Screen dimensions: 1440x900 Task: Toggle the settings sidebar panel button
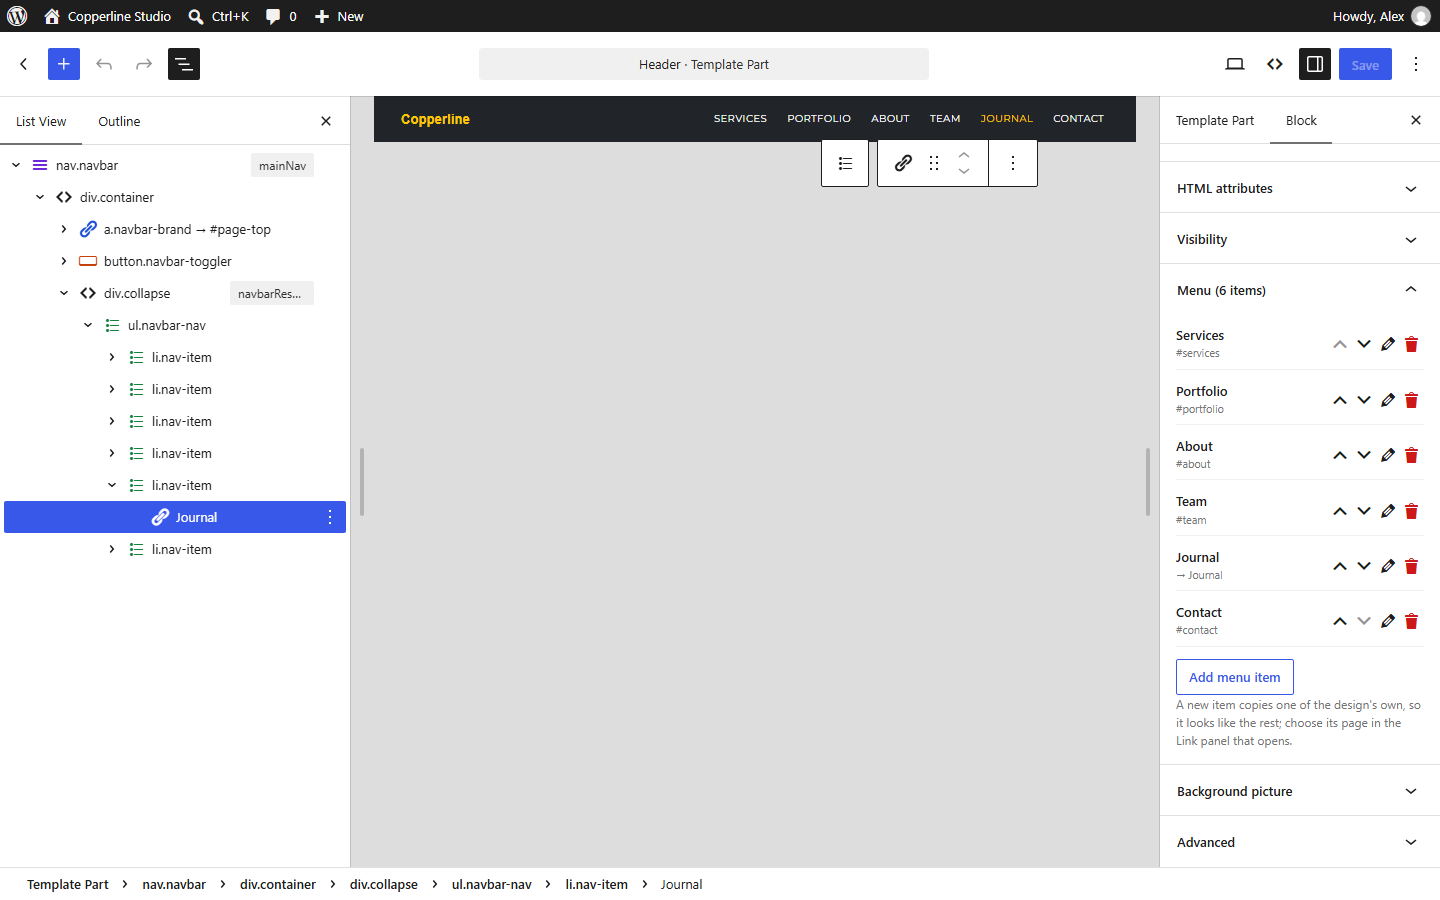(x=1315, y=64)
